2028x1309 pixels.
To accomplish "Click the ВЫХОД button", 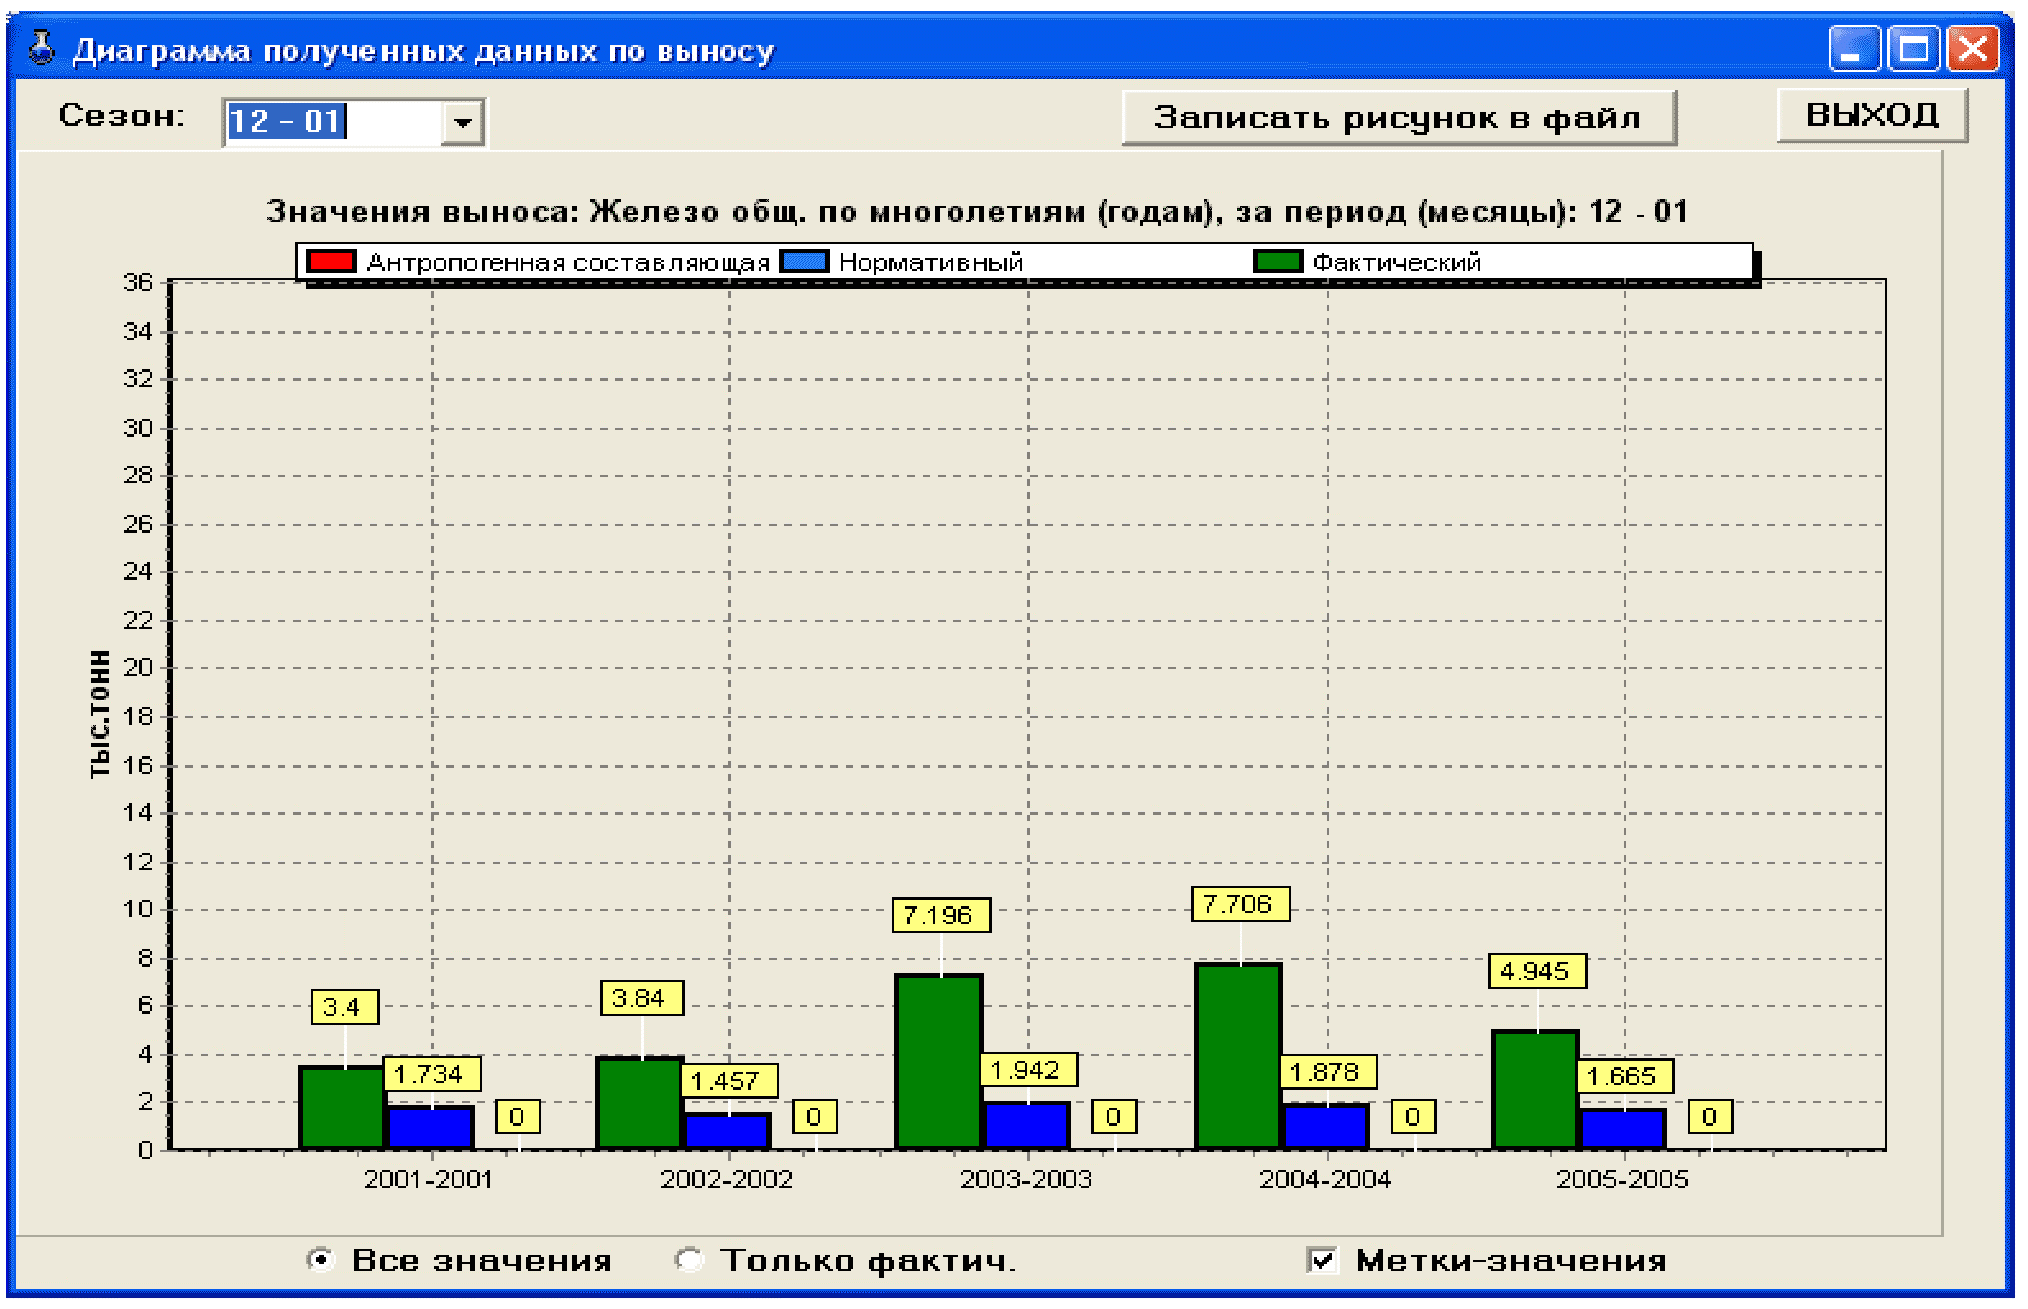I will pos(1871,115).
